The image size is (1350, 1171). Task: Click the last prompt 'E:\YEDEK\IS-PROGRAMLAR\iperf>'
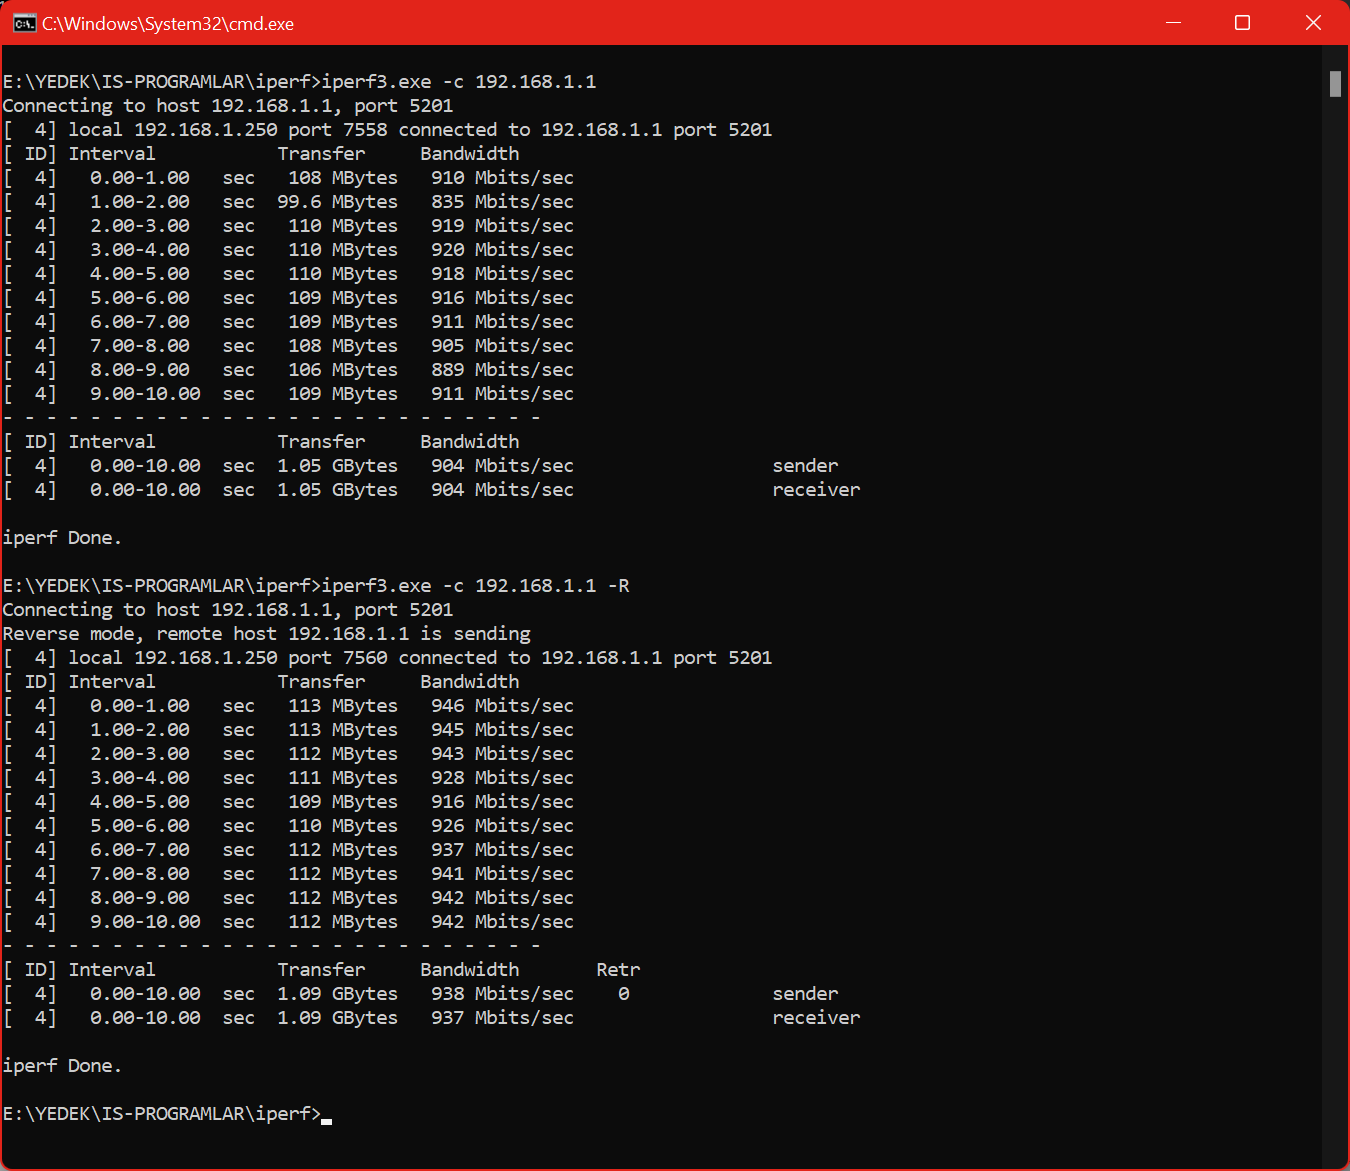pyautogui.click(x=162, y=1114)
